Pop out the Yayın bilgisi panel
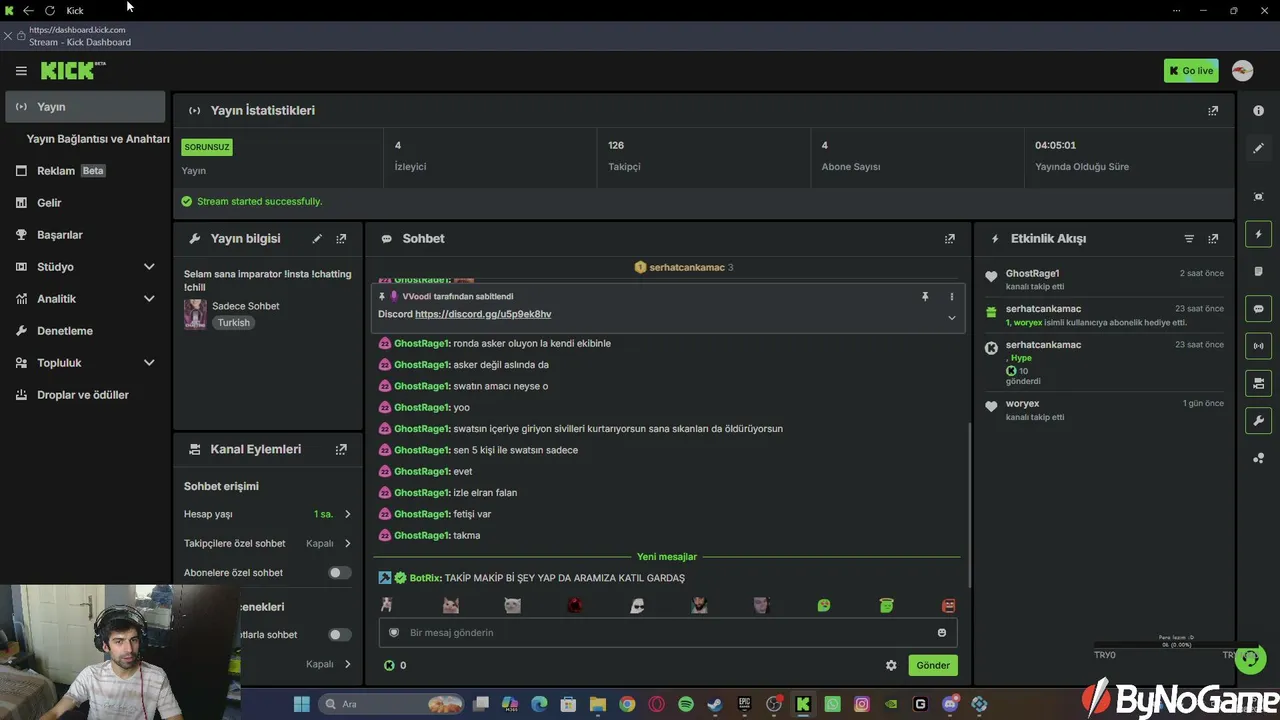The image size is (1280, 720). (x=341, y=239)
